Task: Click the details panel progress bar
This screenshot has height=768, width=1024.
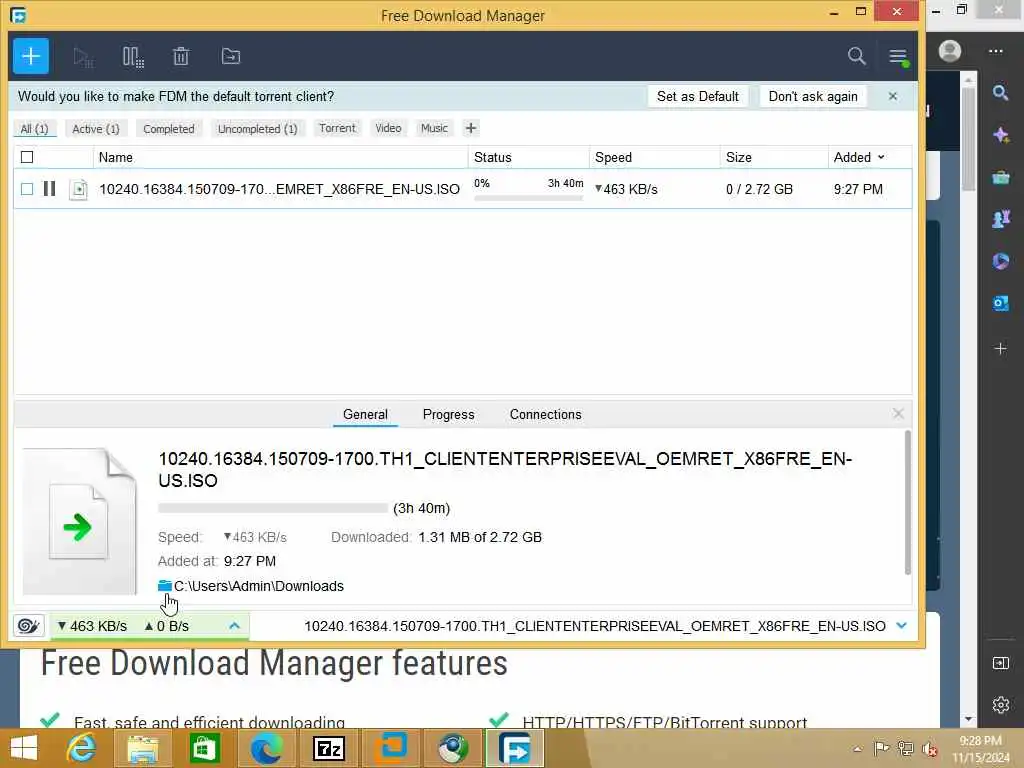Action: pos(273,508)
